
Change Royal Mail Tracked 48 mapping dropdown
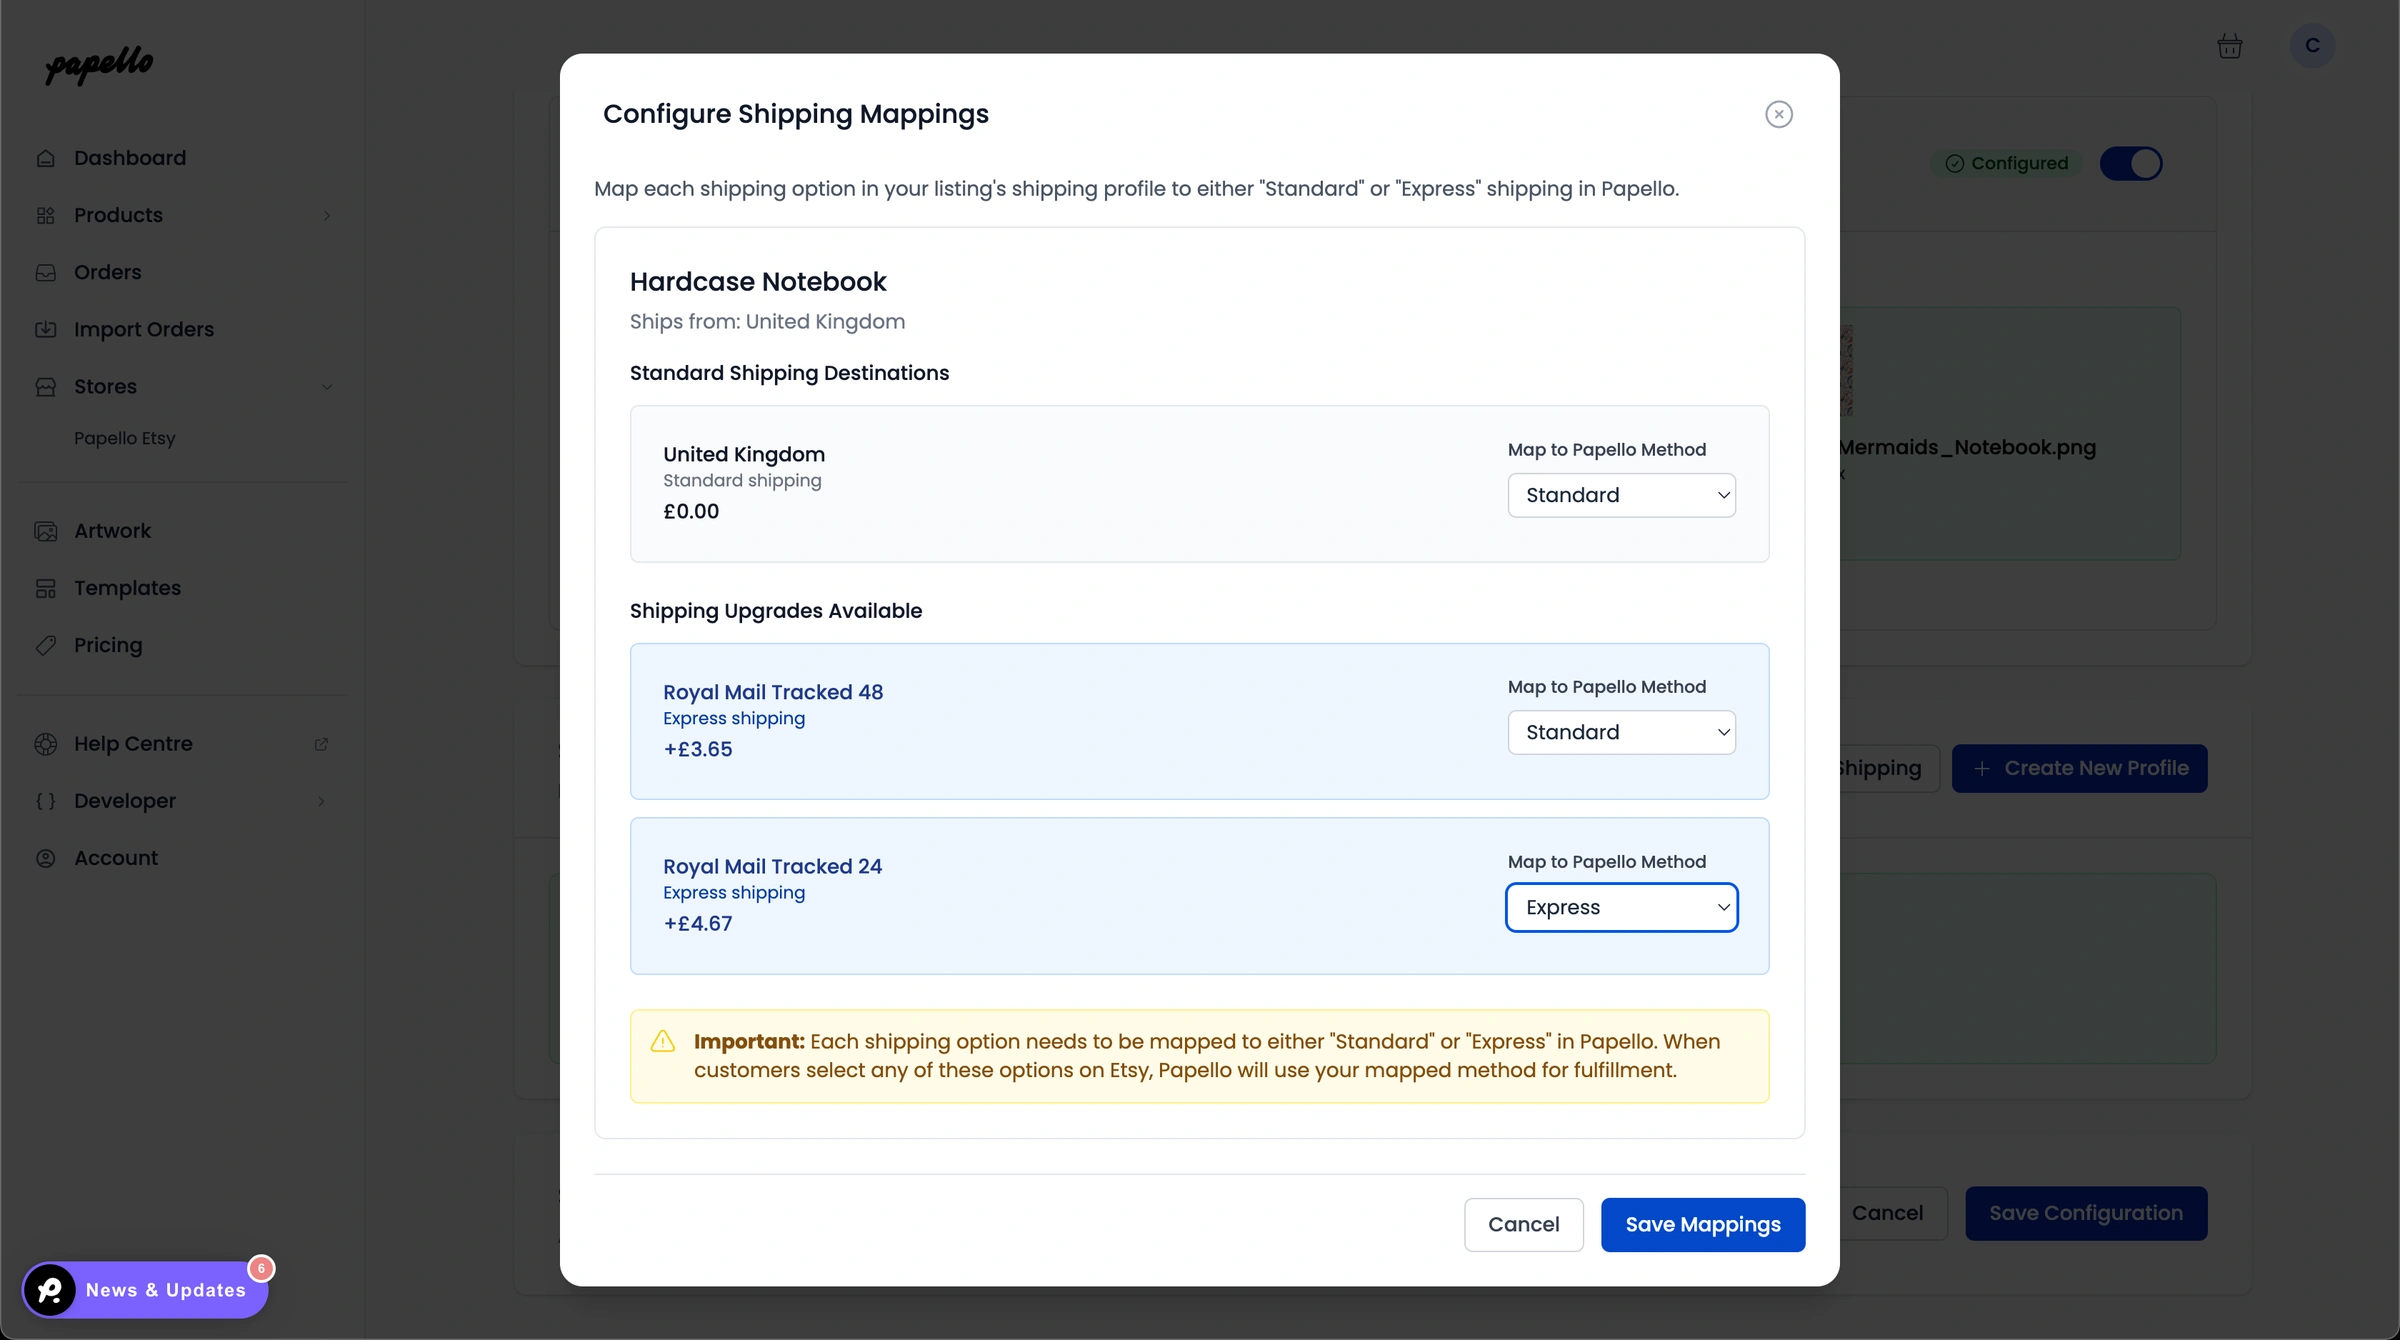tap(1621, 732)
